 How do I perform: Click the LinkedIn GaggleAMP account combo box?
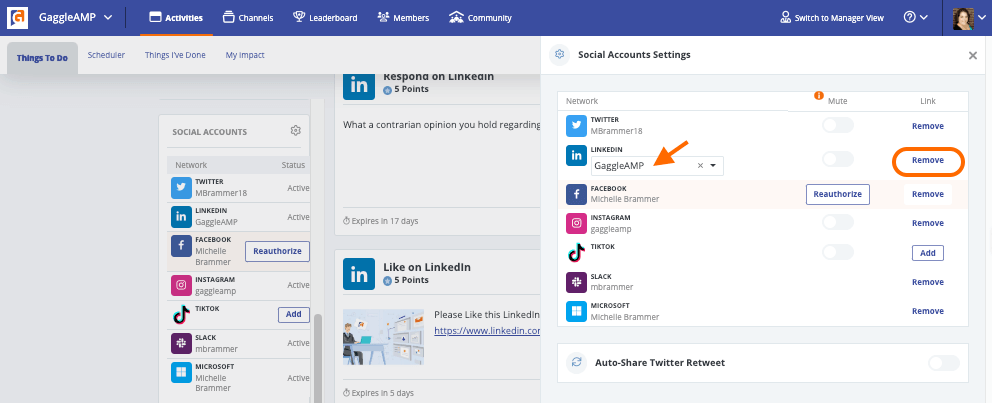pos(657,166)
